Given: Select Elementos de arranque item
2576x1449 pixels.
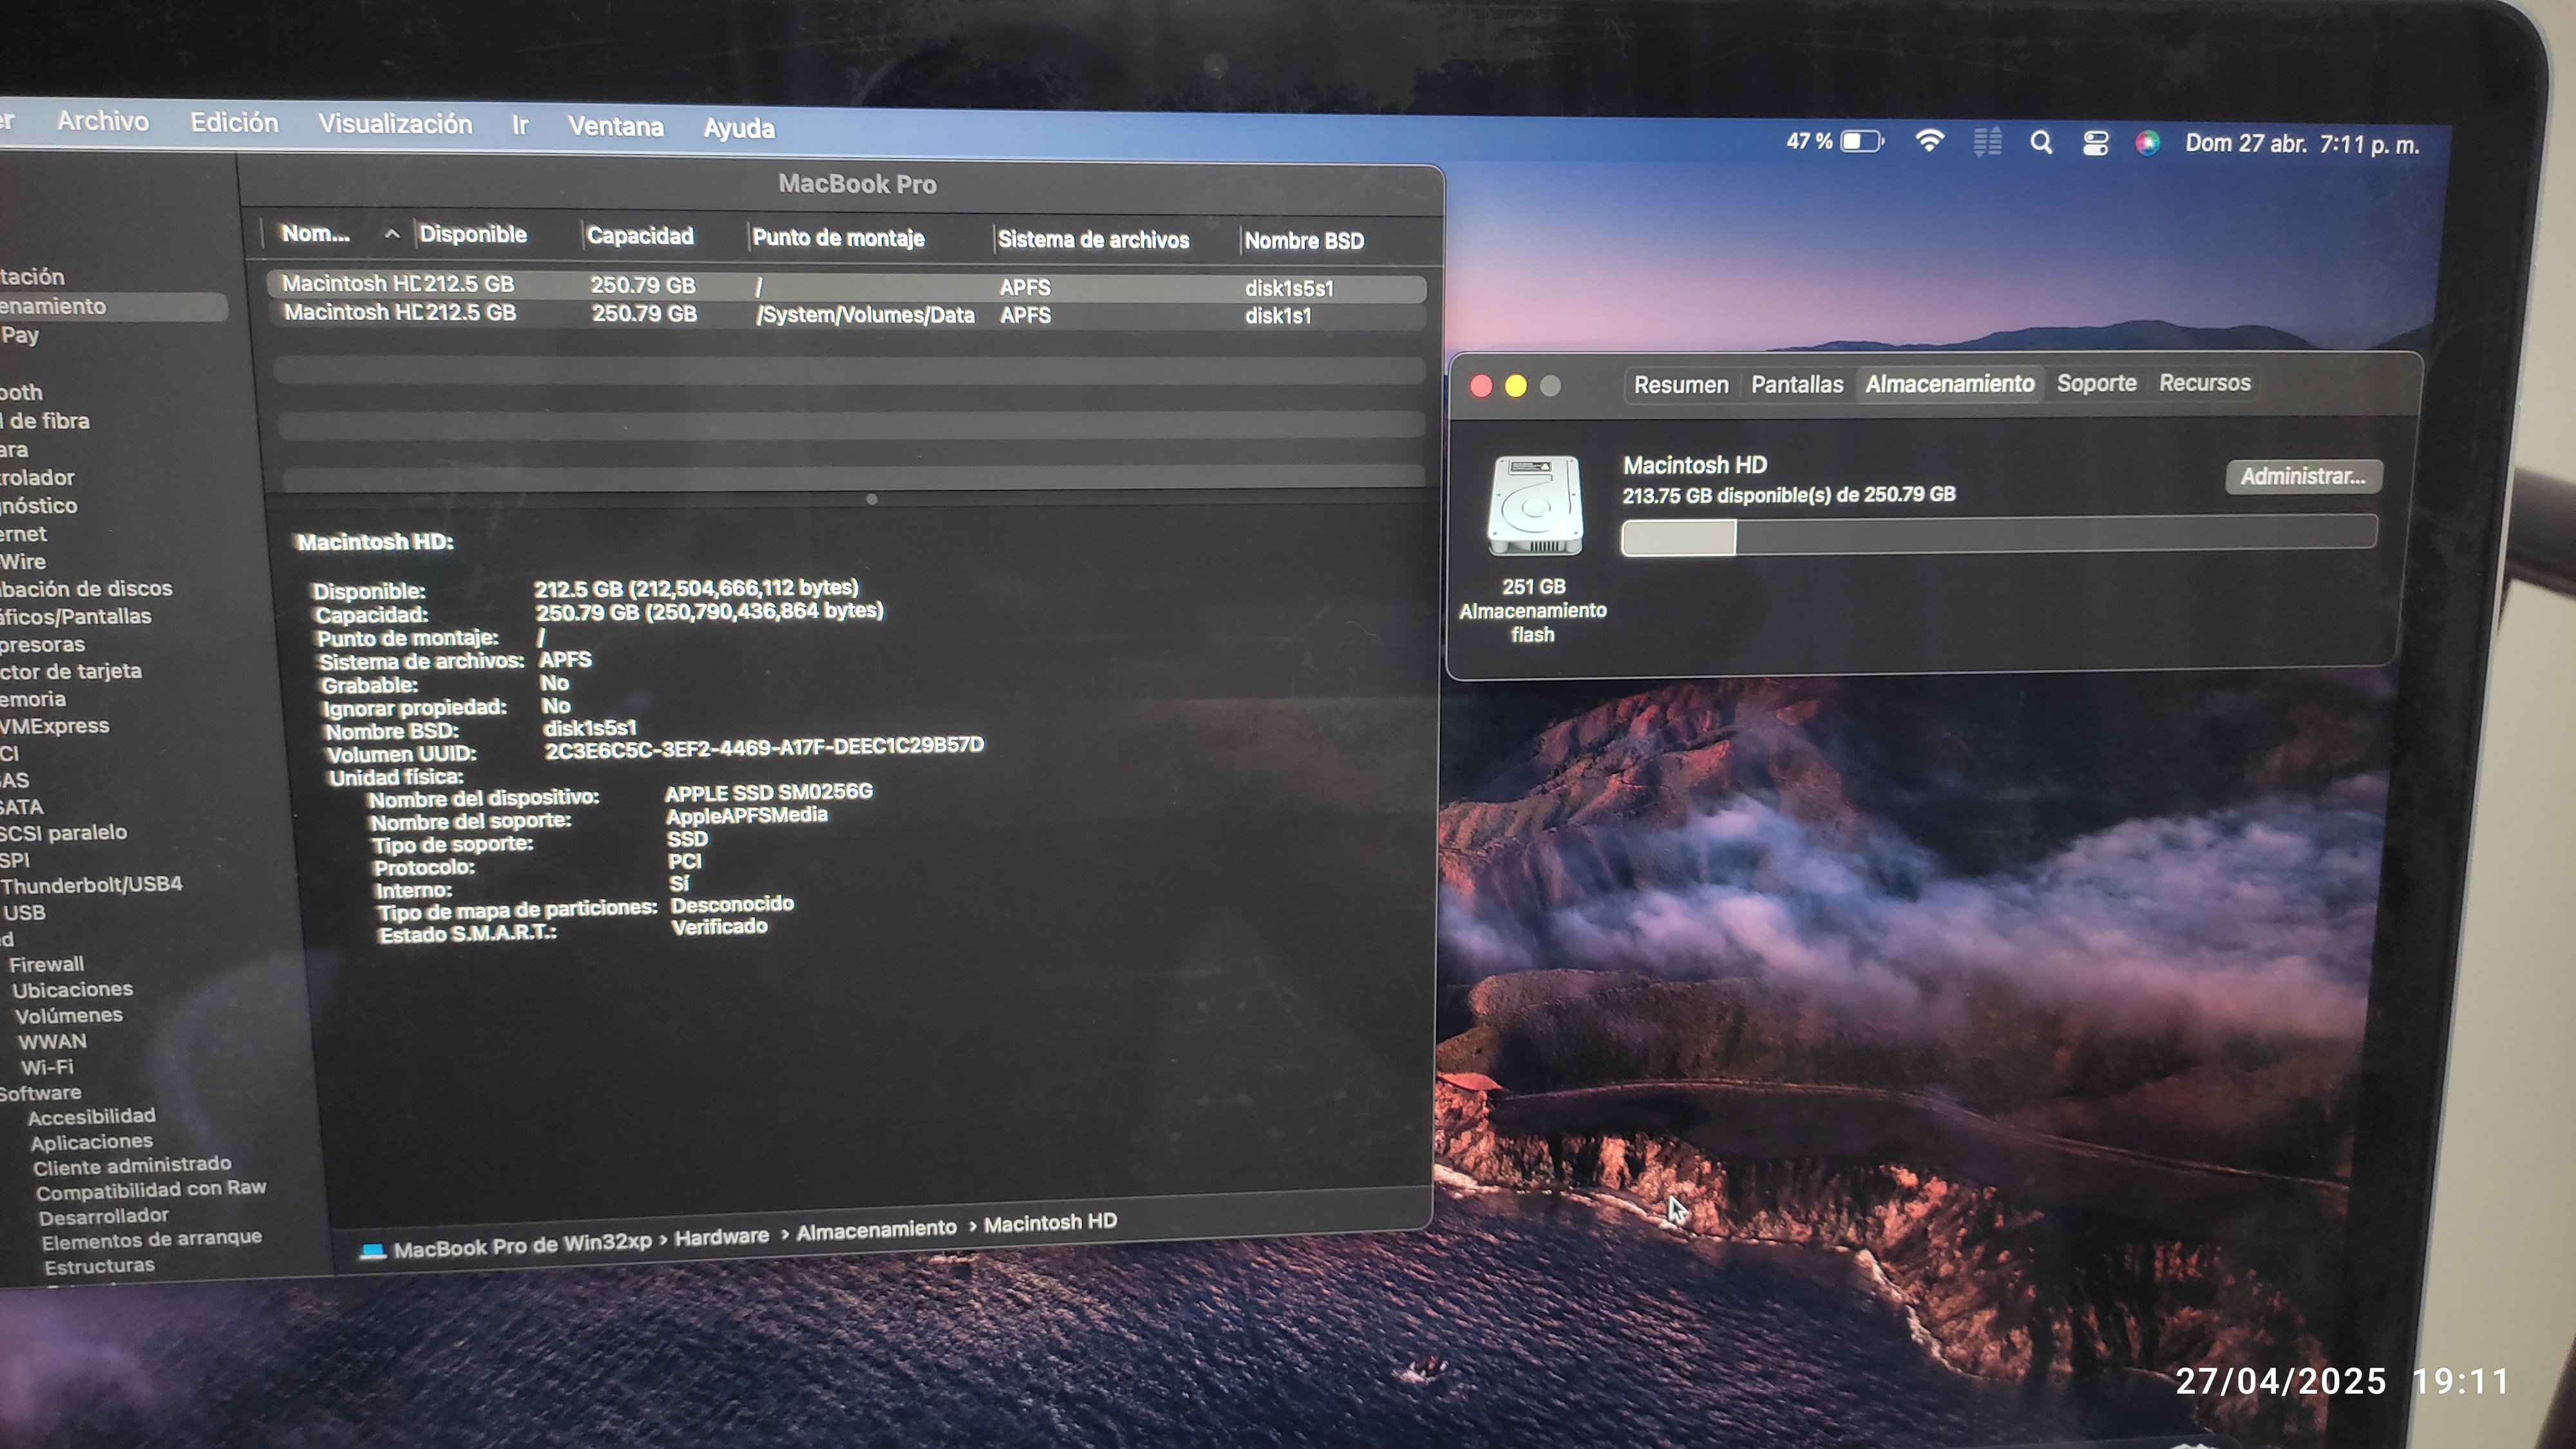Looking at the screenshot, I should tap(151, 1240).
